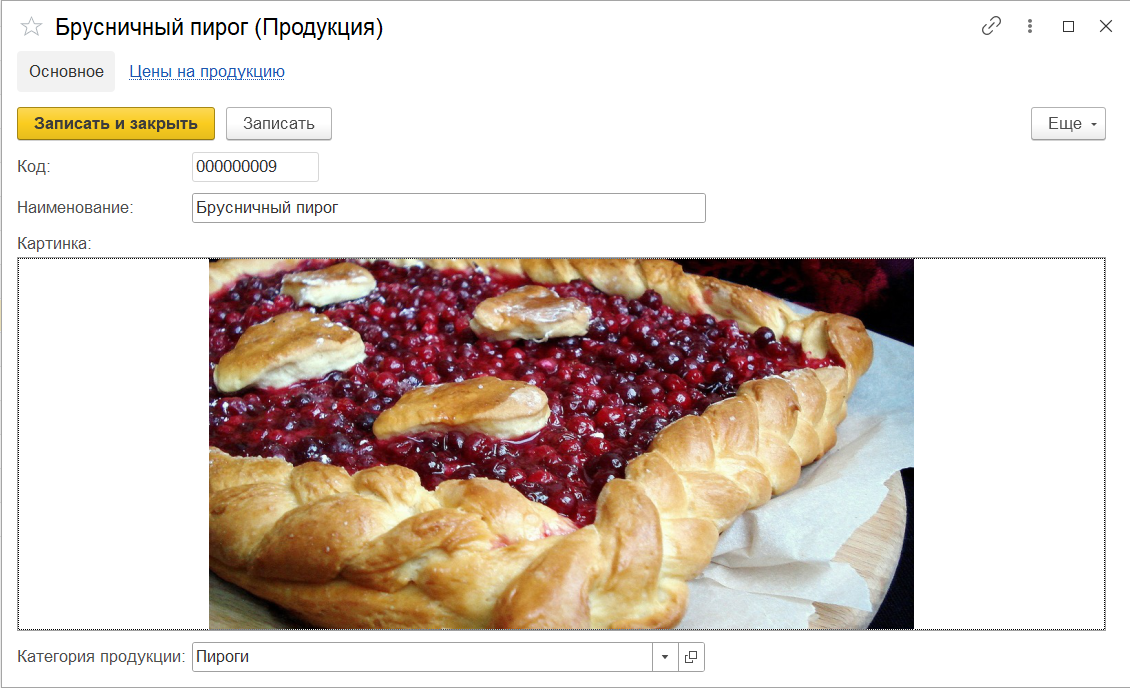Add Брусничный пирог to favorites with the star
Viewport: 1130px width, 688px height.
tap(31, 27)
